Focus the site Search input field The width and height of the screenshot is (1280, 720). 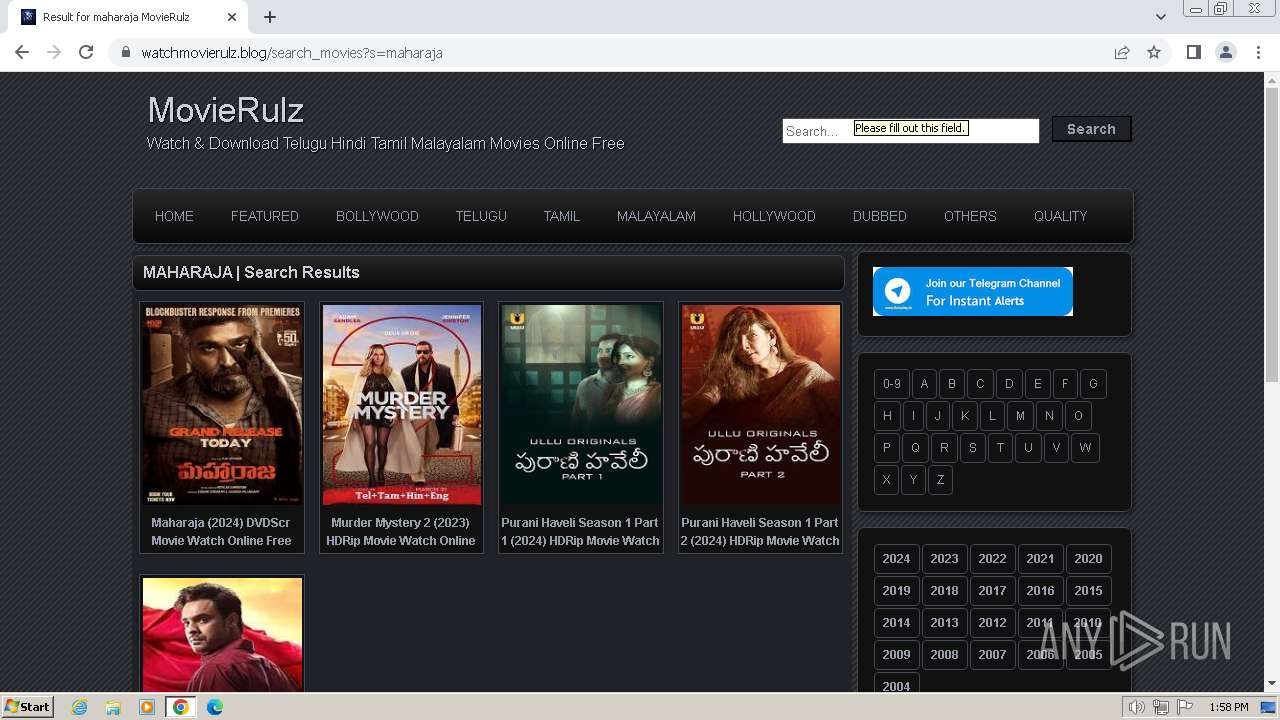(x=910, y=130)
